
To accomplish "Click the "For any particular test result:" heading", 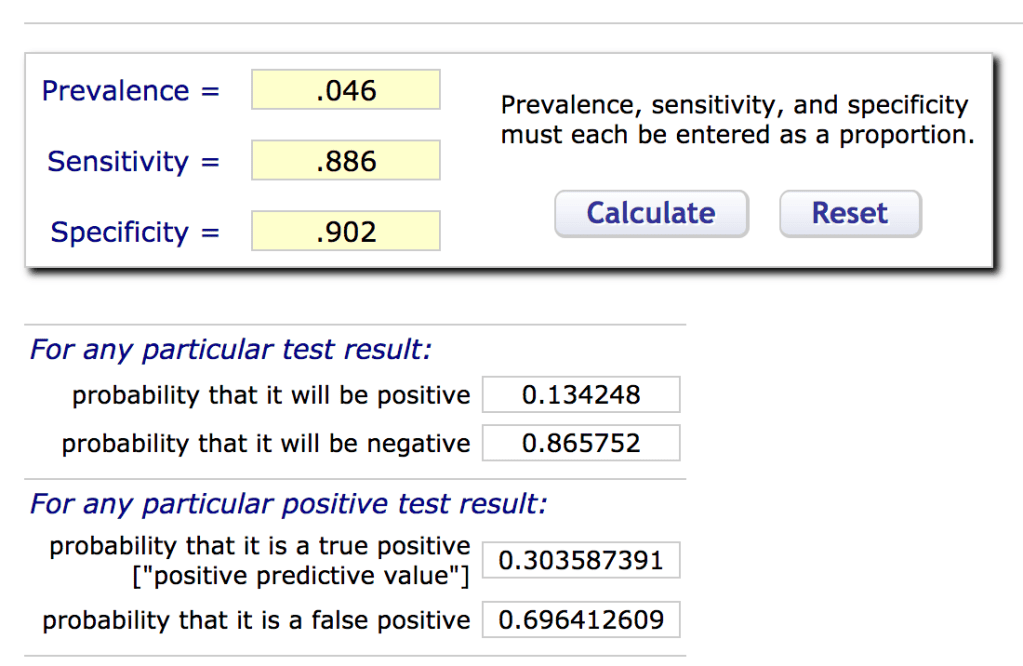I will pos(231,350).
